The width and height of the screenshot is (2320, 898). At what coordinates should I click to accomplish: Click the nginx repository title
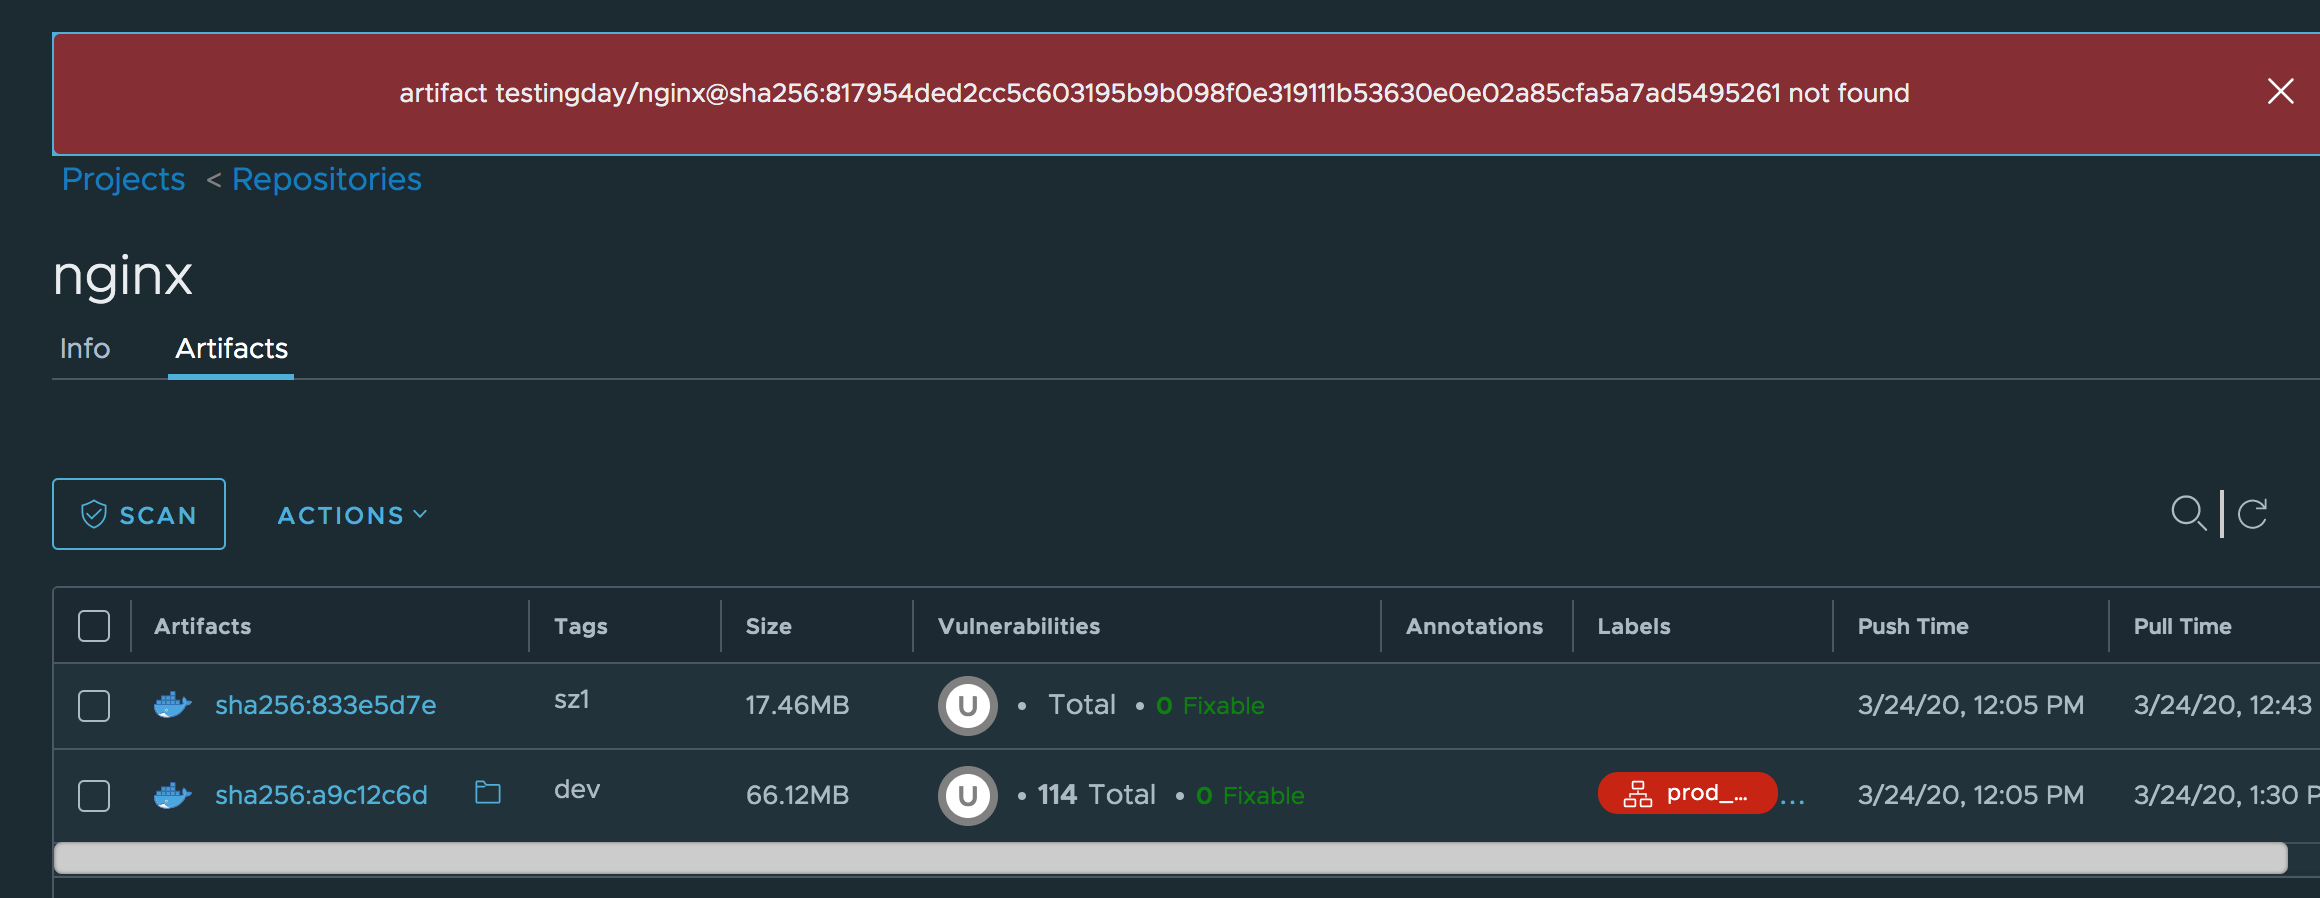(122, 275)
